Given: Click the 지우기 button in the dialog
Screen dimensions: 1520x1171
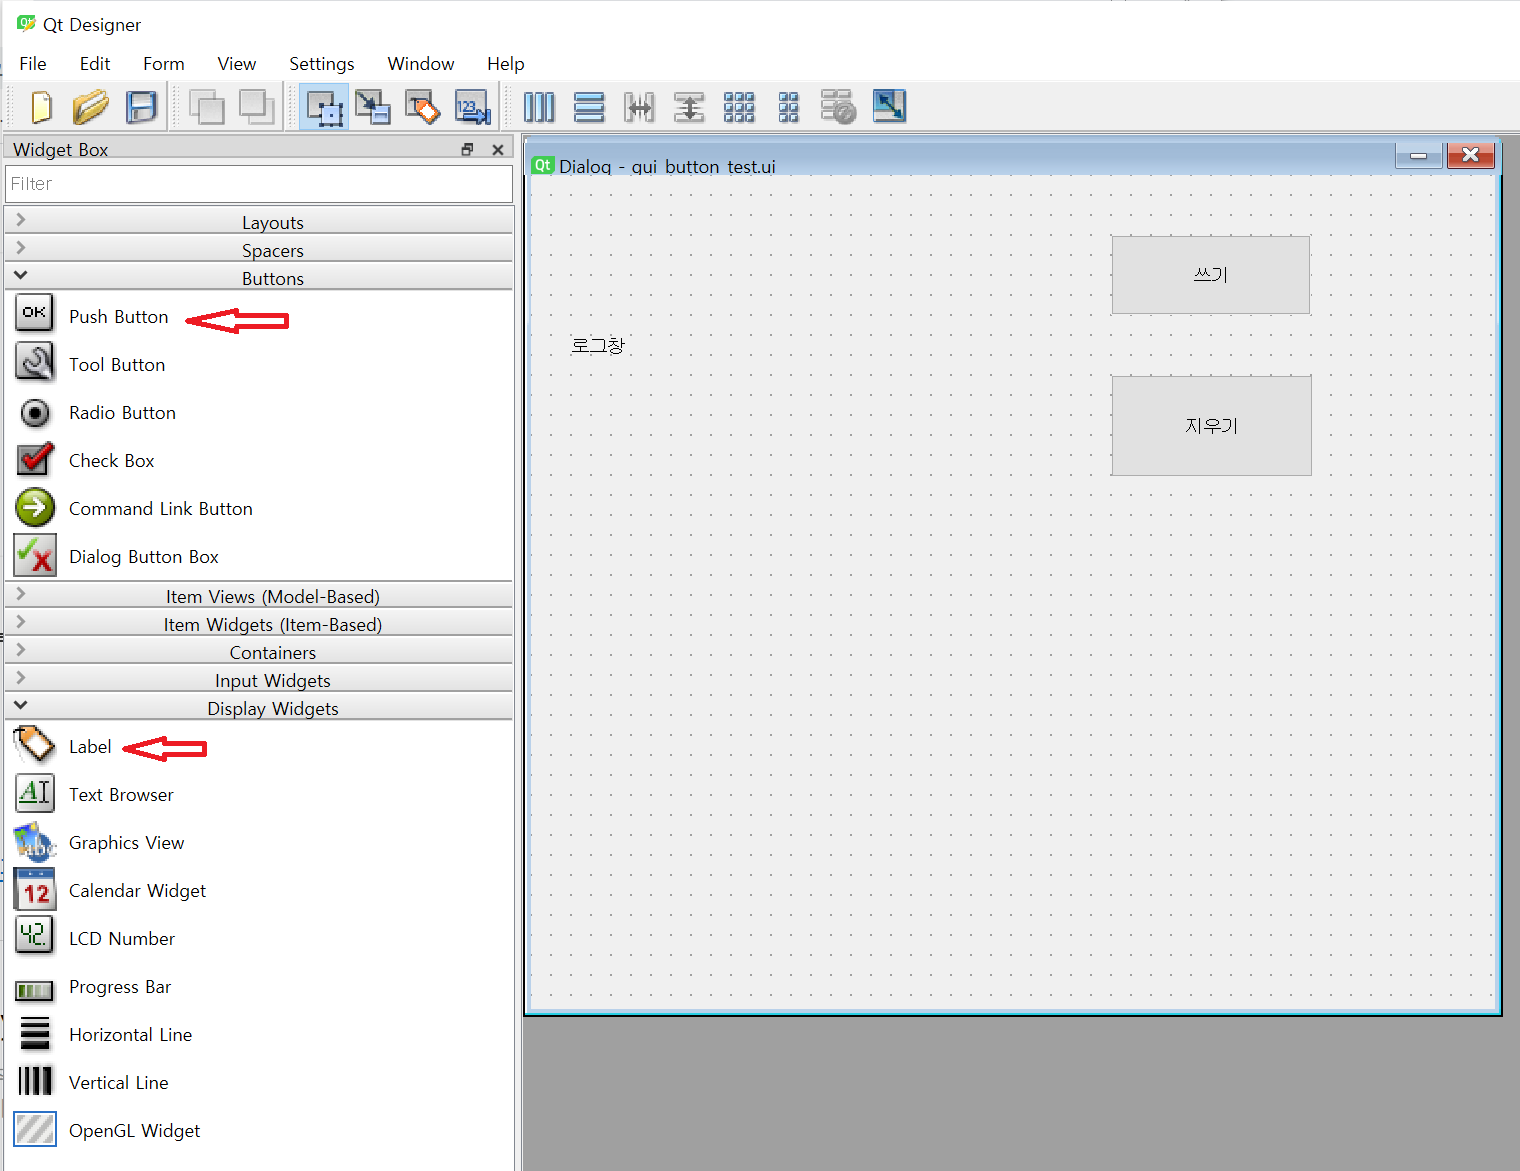Looking at the screenshot, I should 1210,426.
